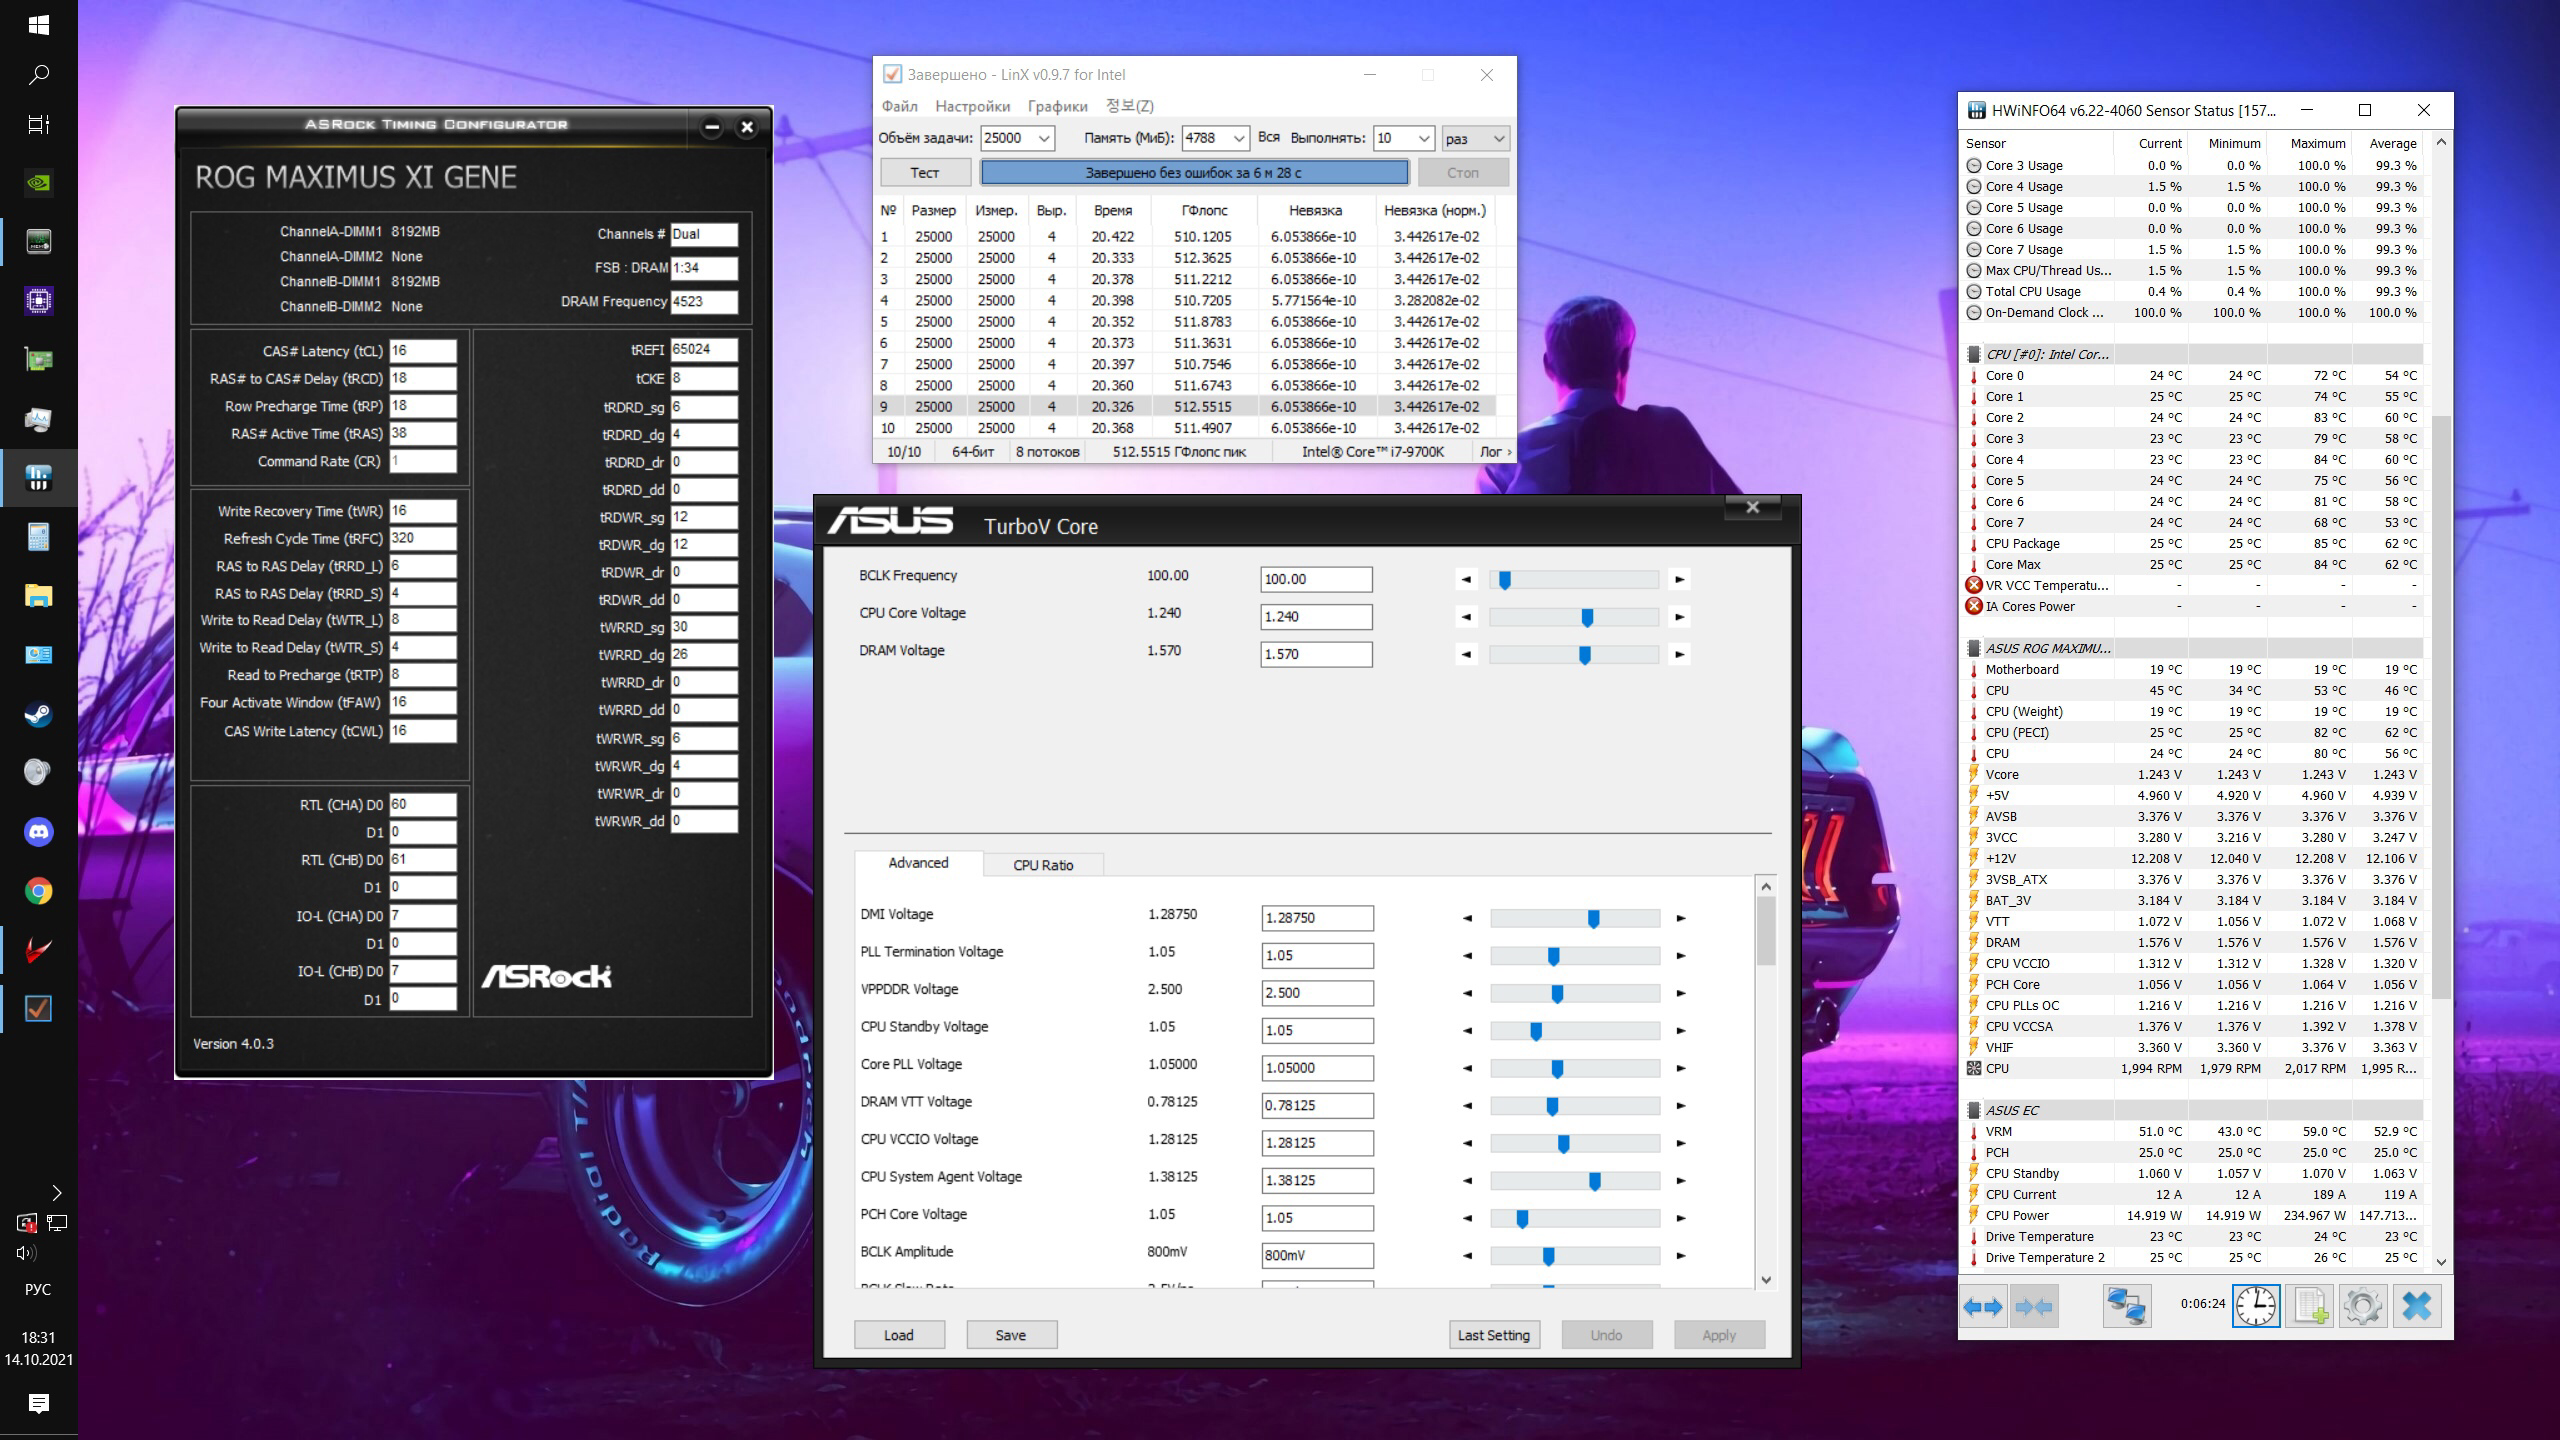Screen dimensions: 2560x1440
Task: Click HWiNFO expand columns arrows icon
Action: [1983, 1306]
